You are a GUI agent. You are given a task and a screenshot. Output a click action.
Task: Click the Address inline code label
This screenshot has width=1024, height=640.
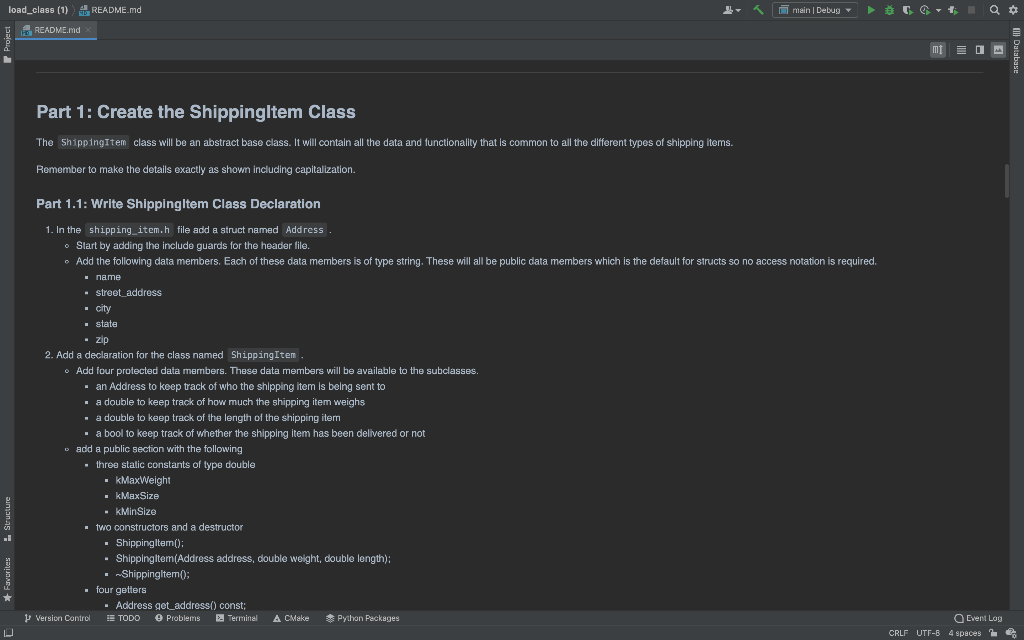tap(304, 230)
